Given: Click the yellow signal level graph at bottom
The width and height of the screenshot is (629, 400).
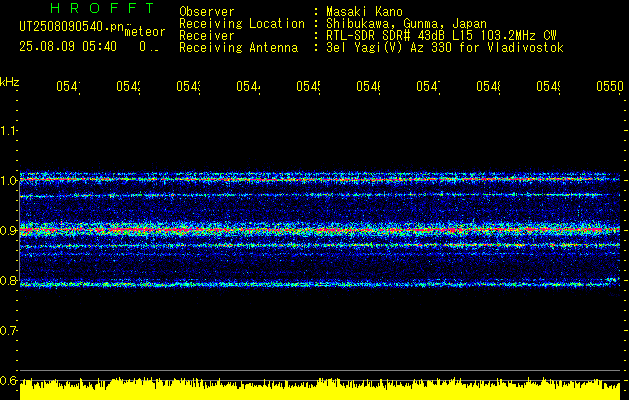Looking at the screenshot, I should [320, 389].
